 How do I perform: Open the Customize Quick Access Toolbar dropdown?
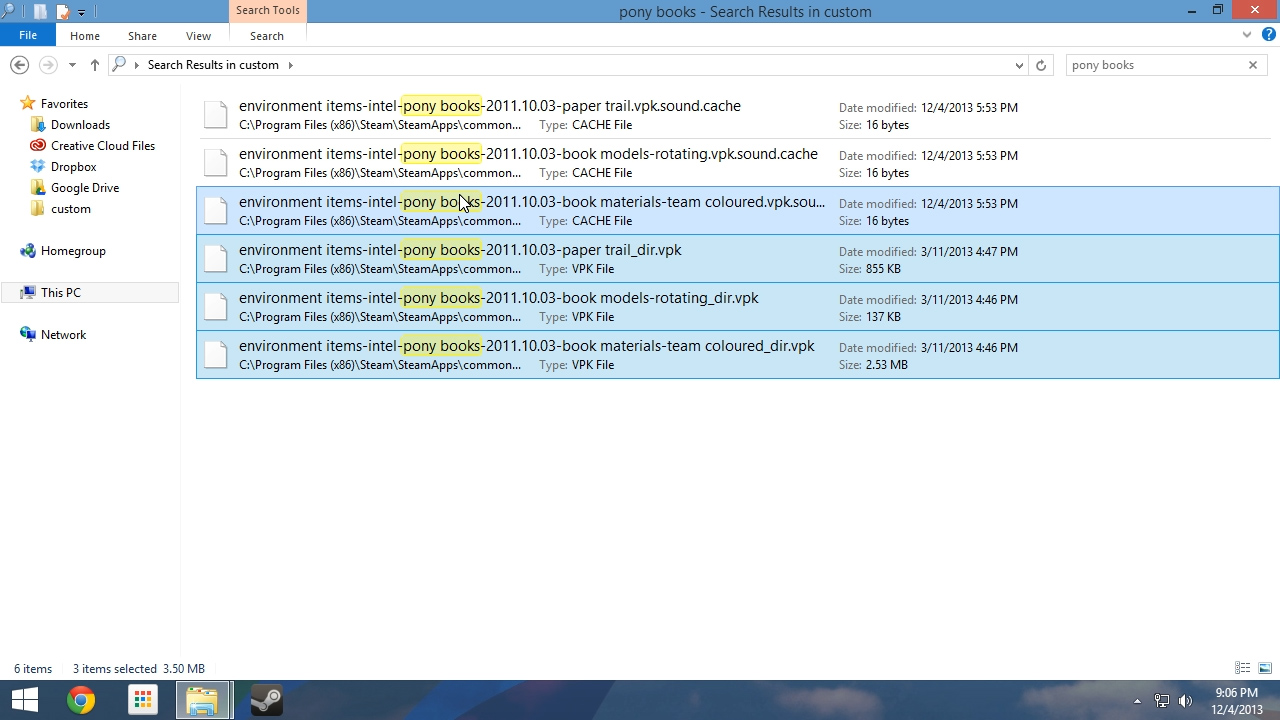click(82, 13)
